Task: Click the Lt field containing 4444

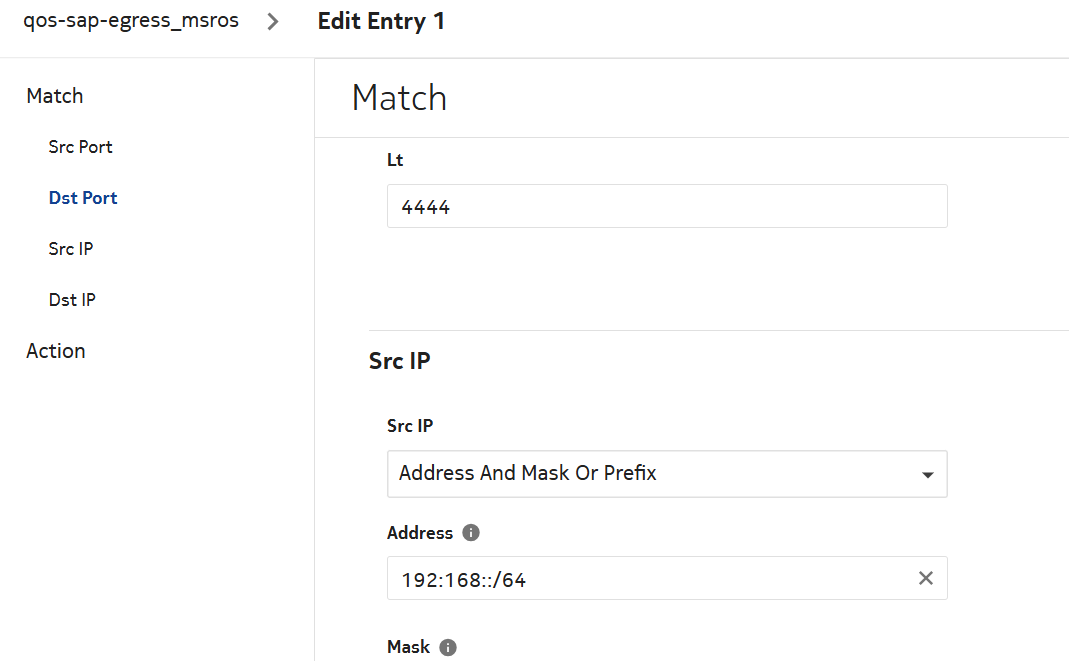Action: (666, 206)
